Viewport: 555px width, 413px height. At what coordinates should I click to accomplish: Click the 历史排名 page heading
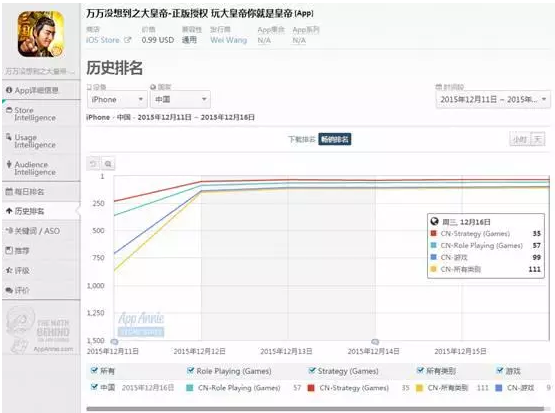pos(114,68)
